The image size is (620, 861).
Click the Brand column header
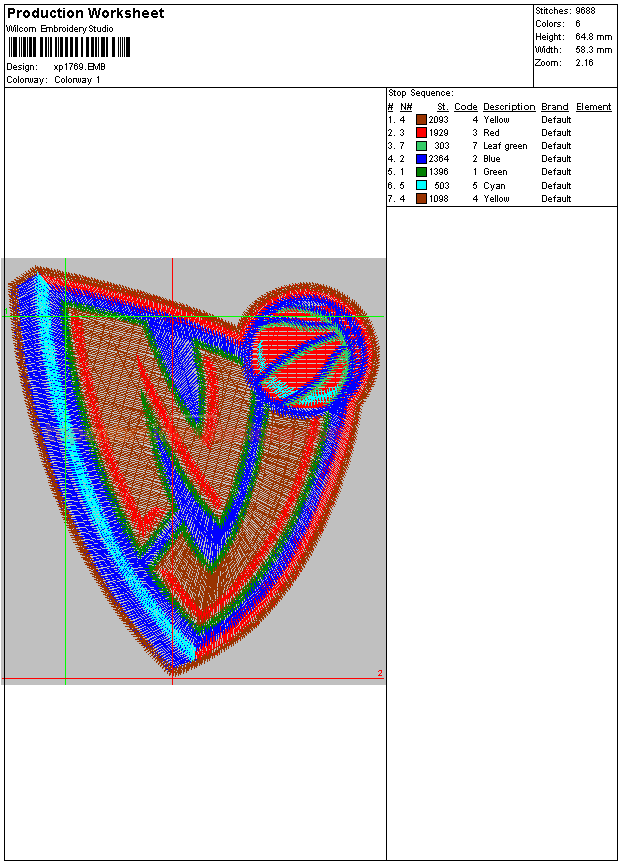click(555, 107)
